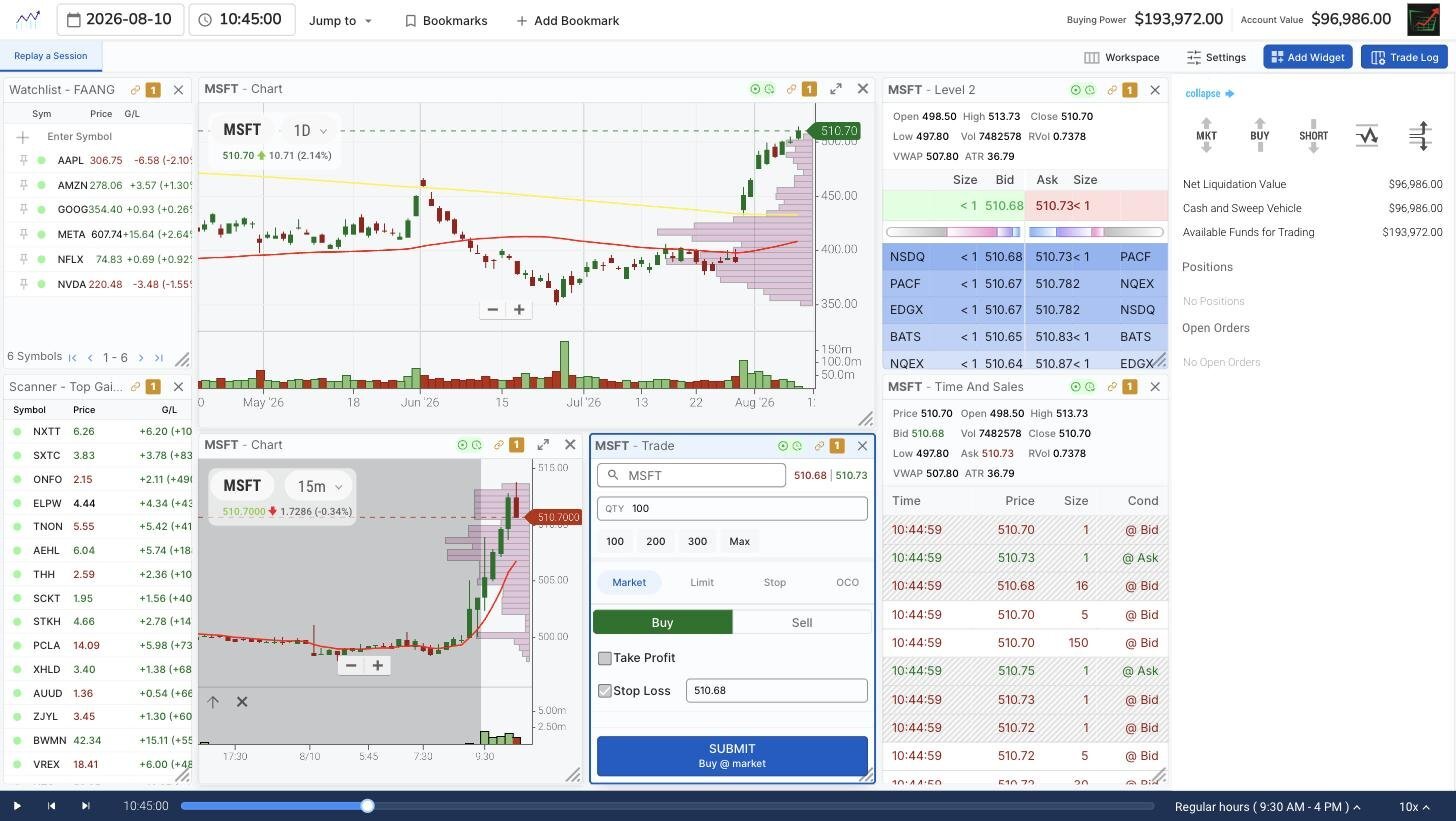Open the replay time picker 10:45:00
The width and height of the screenshot is (1456, 821).
241,19
